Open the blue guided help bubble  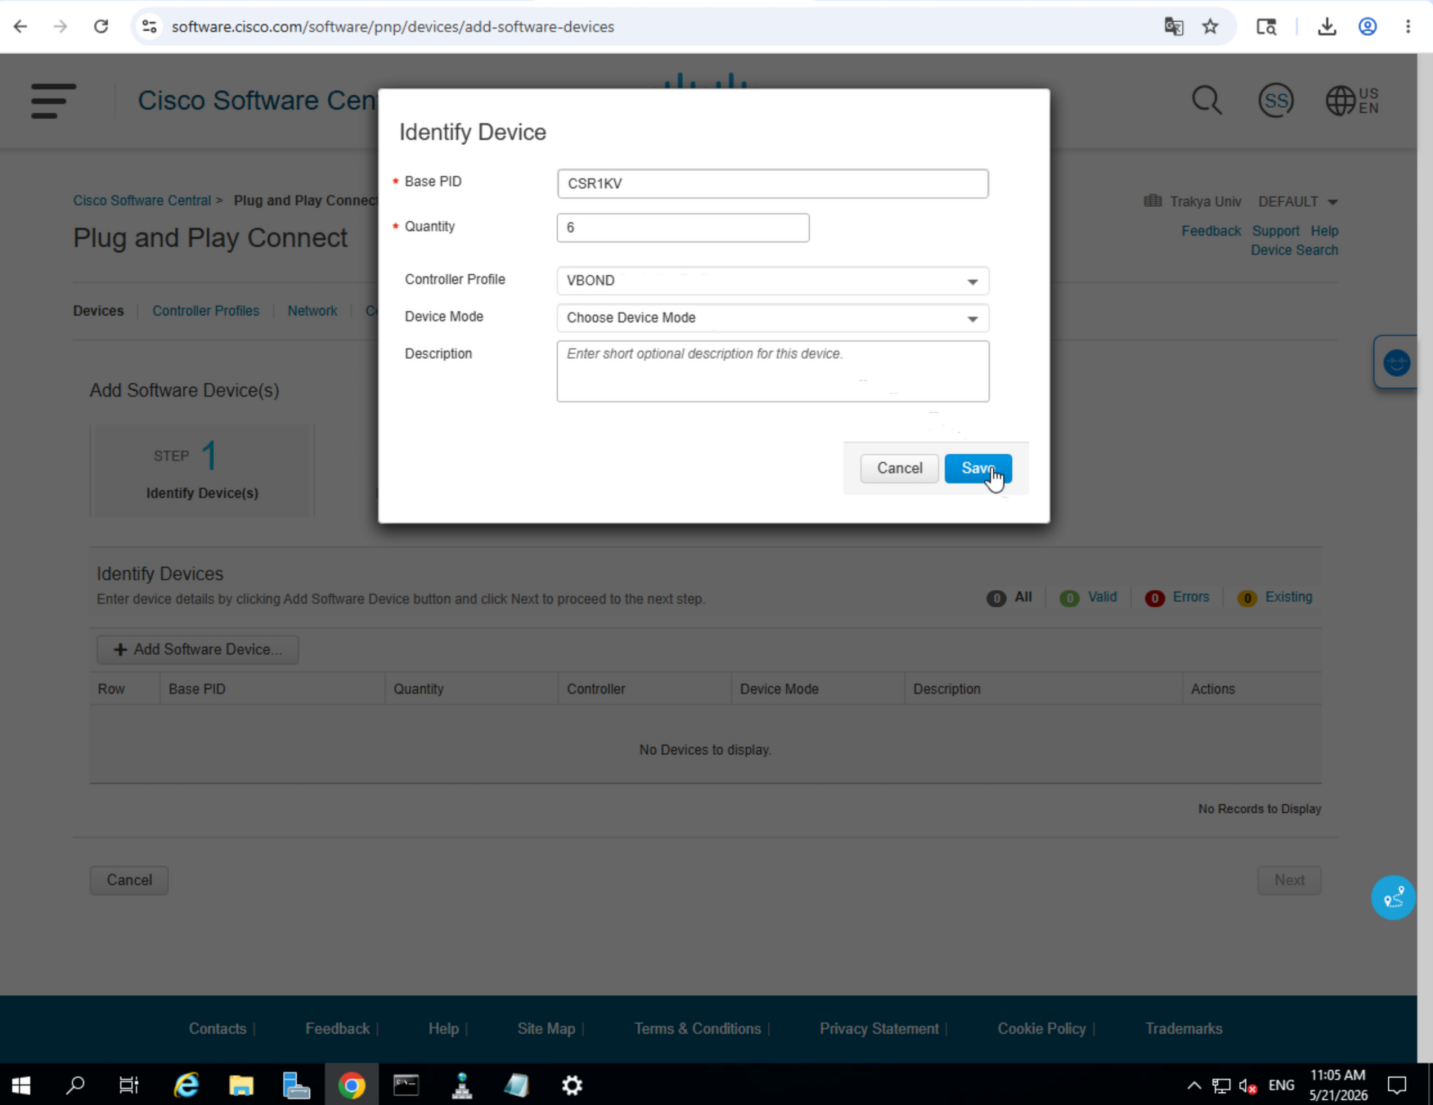[1393, 898]
